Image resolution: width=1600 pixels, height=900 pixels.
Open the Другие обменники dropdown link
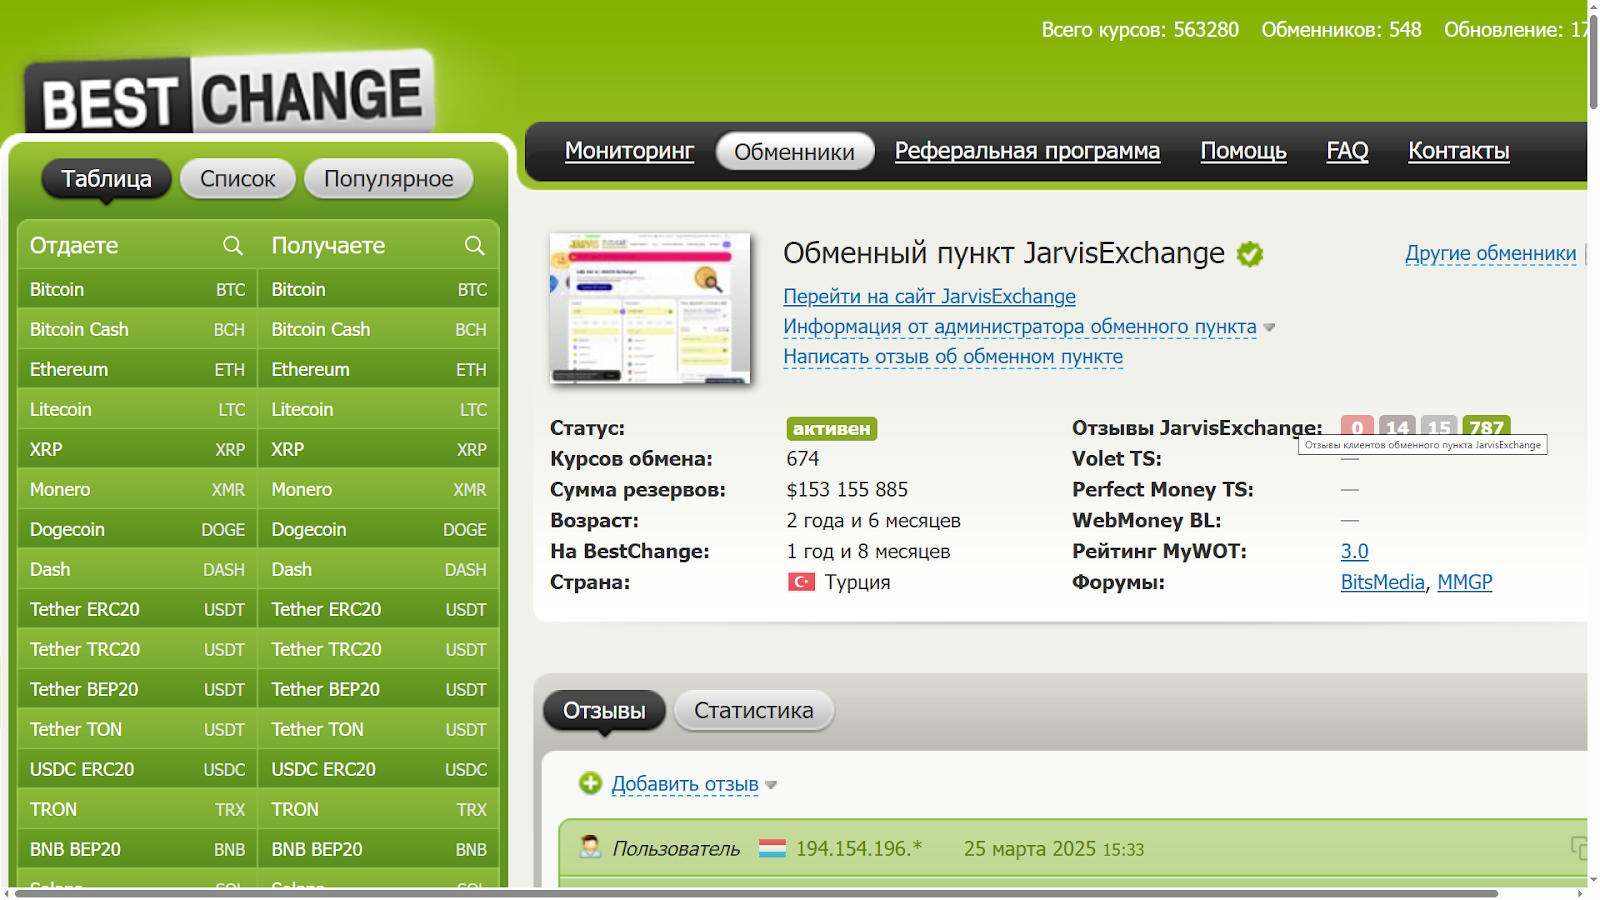click(1490, 254)
